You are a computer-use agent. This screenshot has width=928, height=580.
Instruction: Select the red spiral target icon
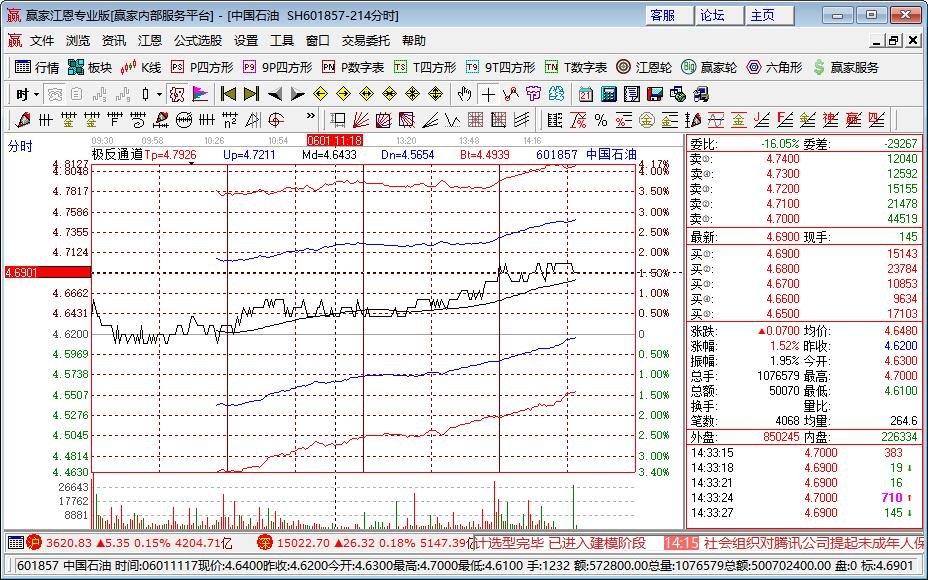276,120
